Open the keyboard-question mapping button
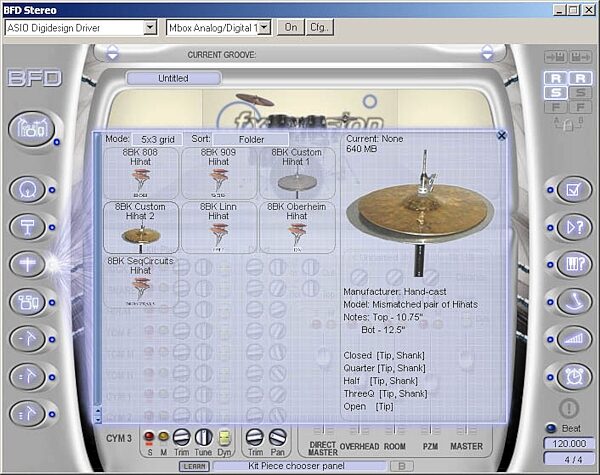 click(x=574, y=264)
